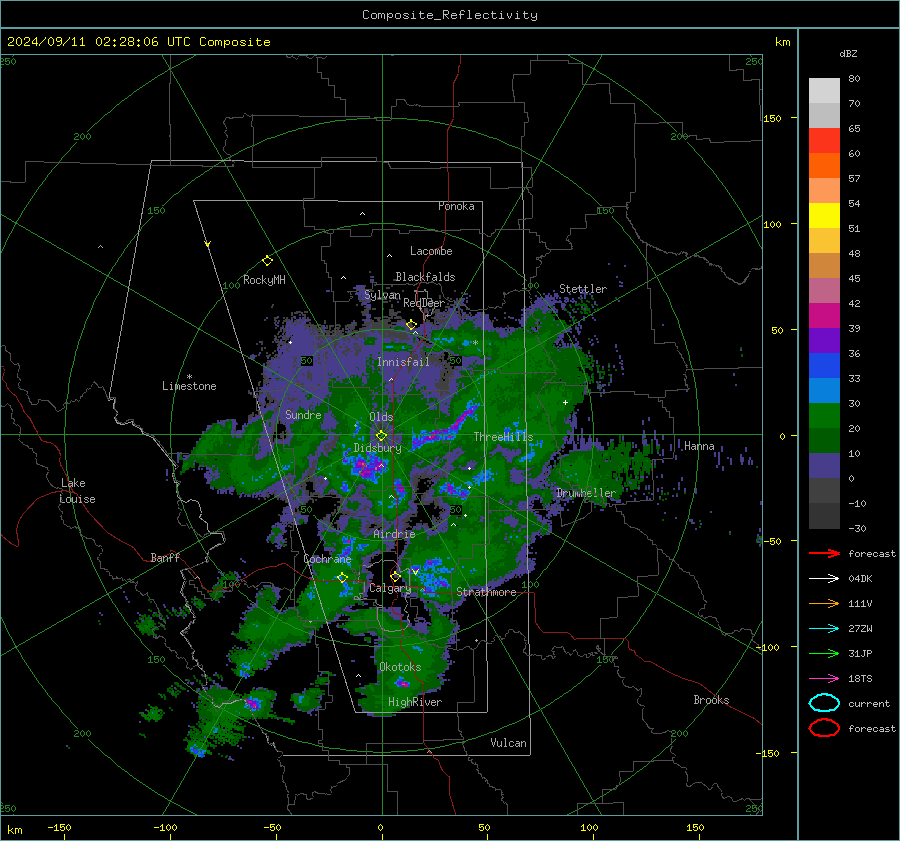The image size is (900, 841).
Task: Click yellow radar-site diamond below Olds
Action: pos(381,436)
